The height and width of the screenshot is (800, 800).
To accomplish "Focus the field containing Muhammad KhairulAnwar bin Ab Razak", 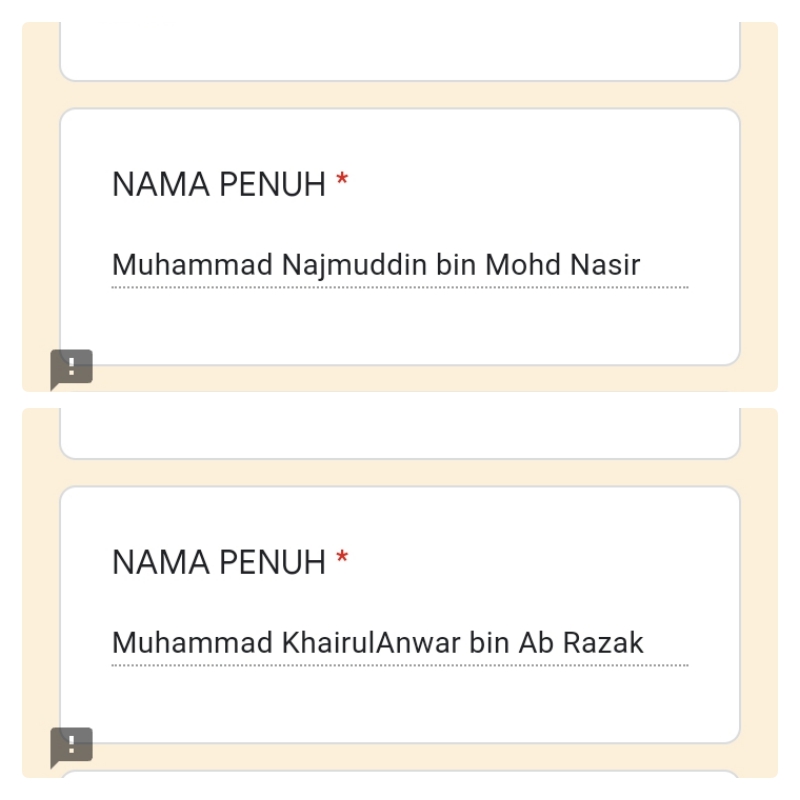I will click(x=400, y=643).
